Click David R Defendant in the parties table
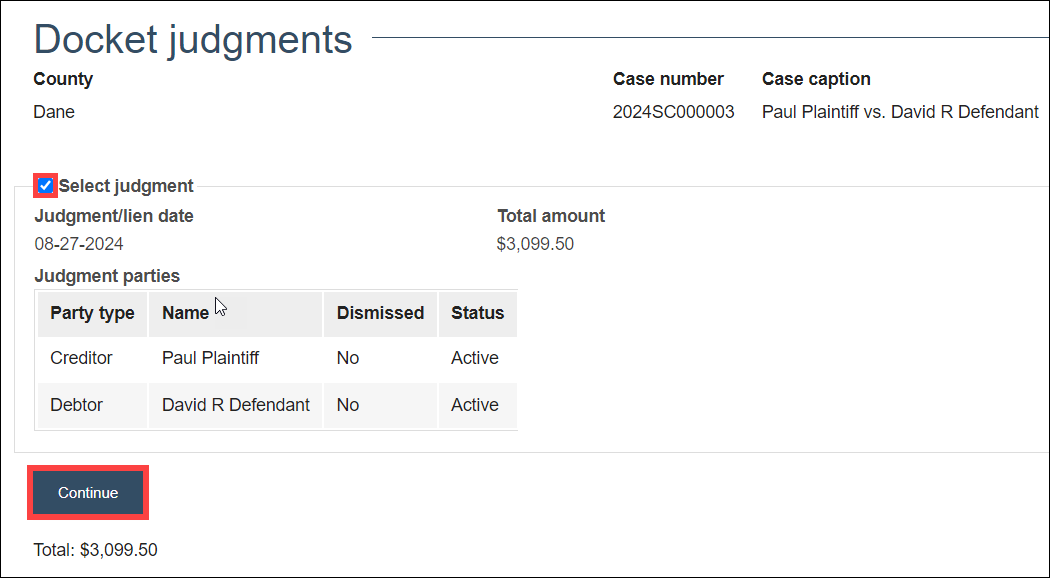Screen dimensions: 1050x578 tap(236, 405)
